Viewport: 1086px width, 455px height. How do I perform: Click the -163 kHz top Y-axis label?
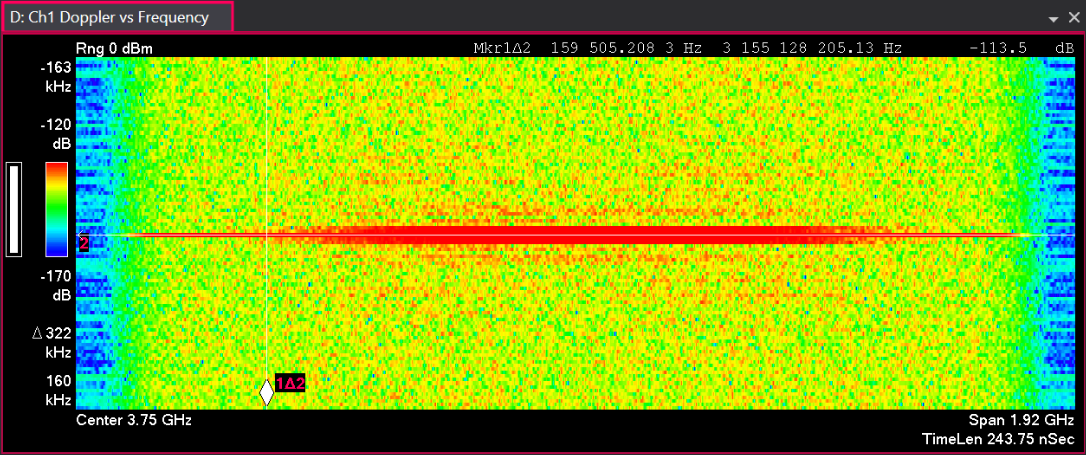56,76
